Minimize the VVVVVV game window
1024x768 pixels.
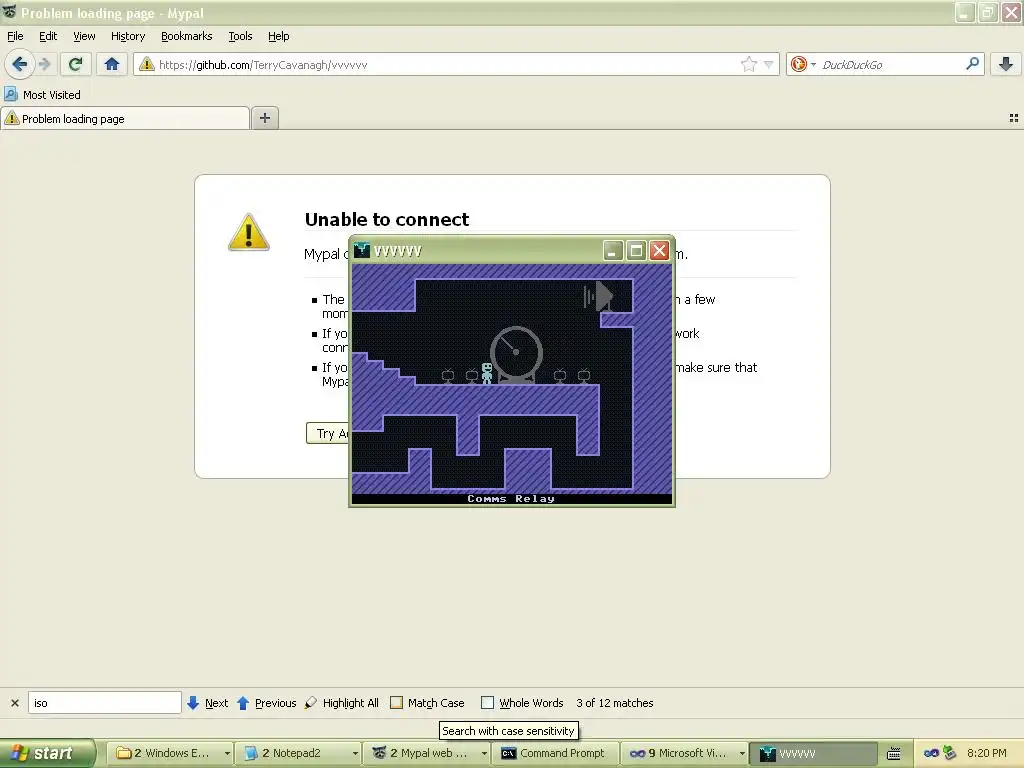coord(613,251)
